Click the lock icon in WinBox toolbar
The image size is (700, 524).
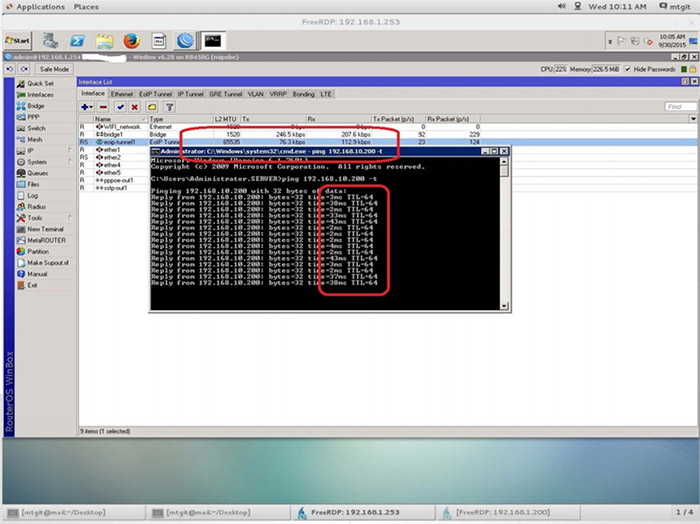692,69
